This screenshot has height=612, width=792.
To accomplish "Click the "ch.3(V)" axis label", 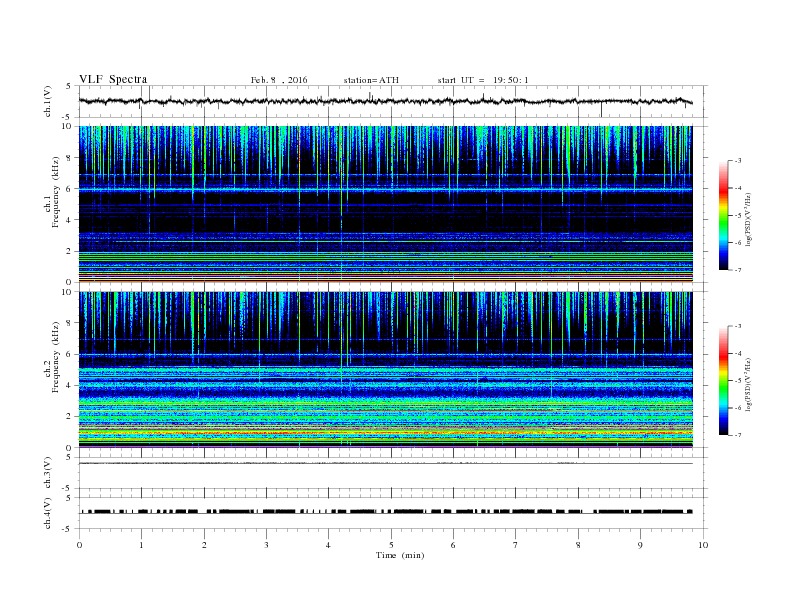I will coord(48,473).
